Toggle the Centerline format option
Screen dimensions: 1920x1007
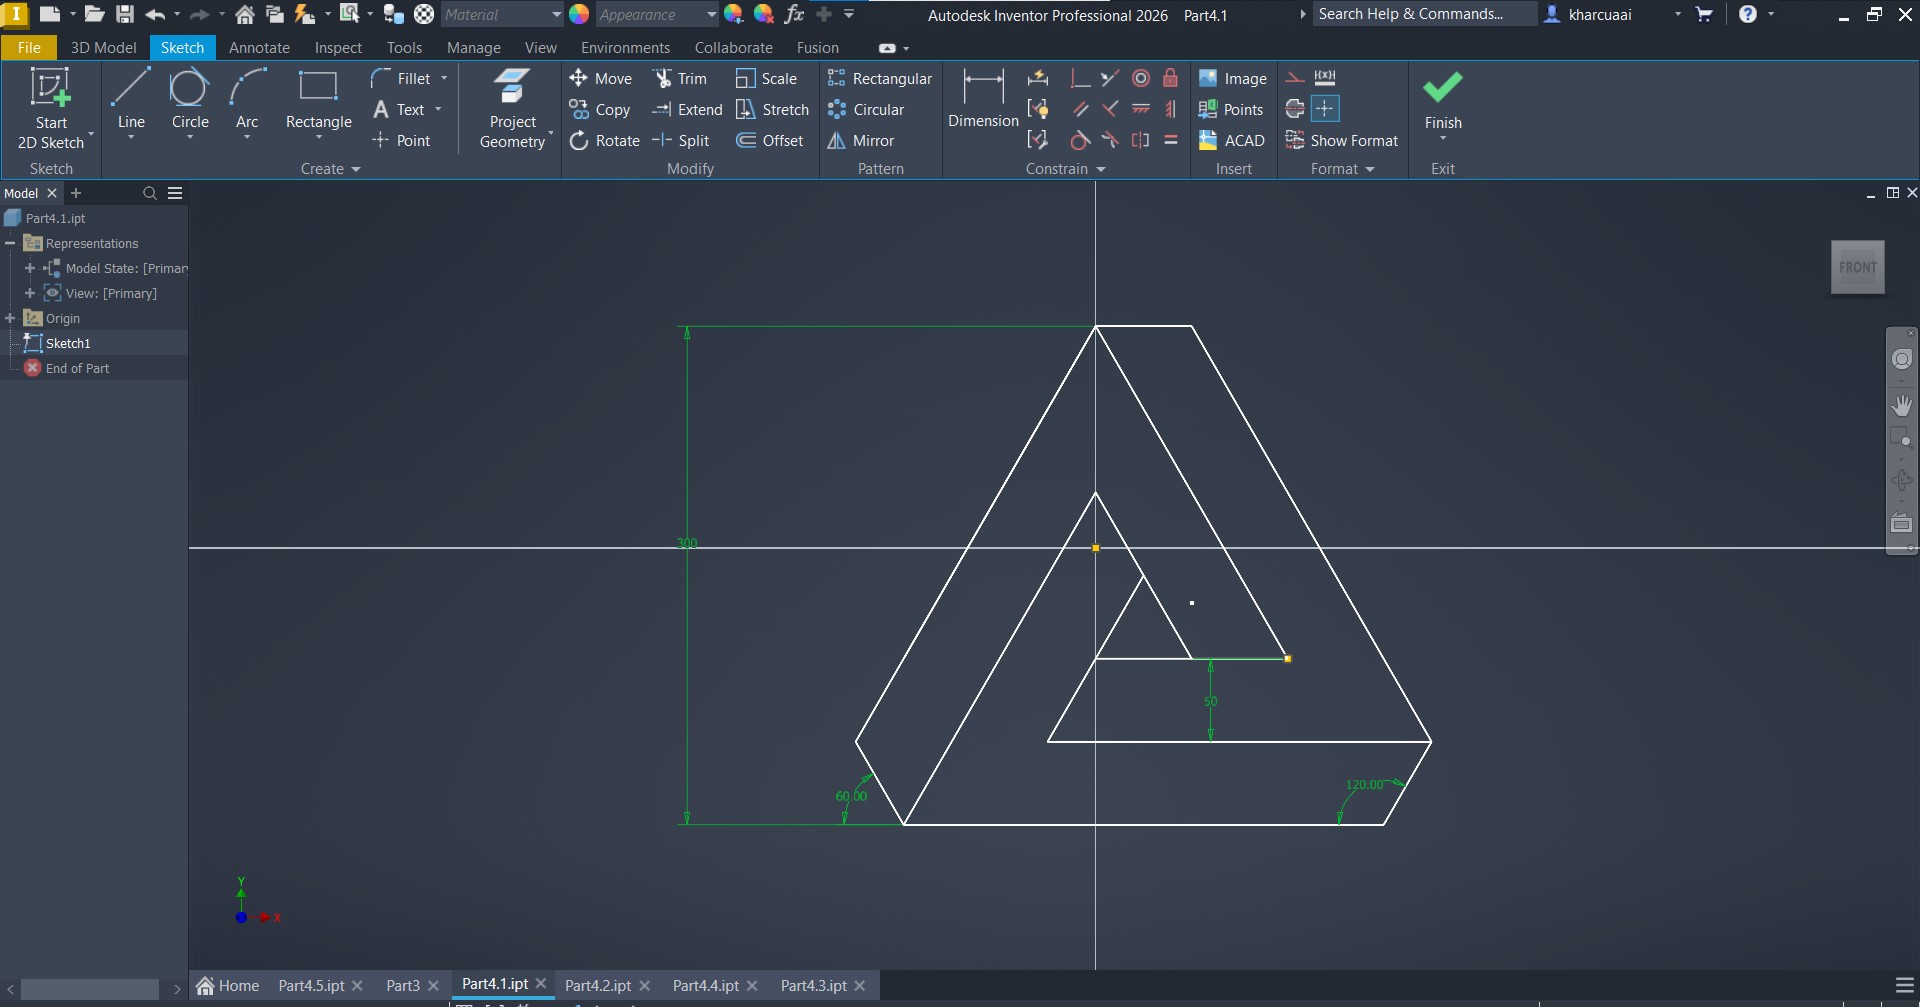tap(1295, 109)
